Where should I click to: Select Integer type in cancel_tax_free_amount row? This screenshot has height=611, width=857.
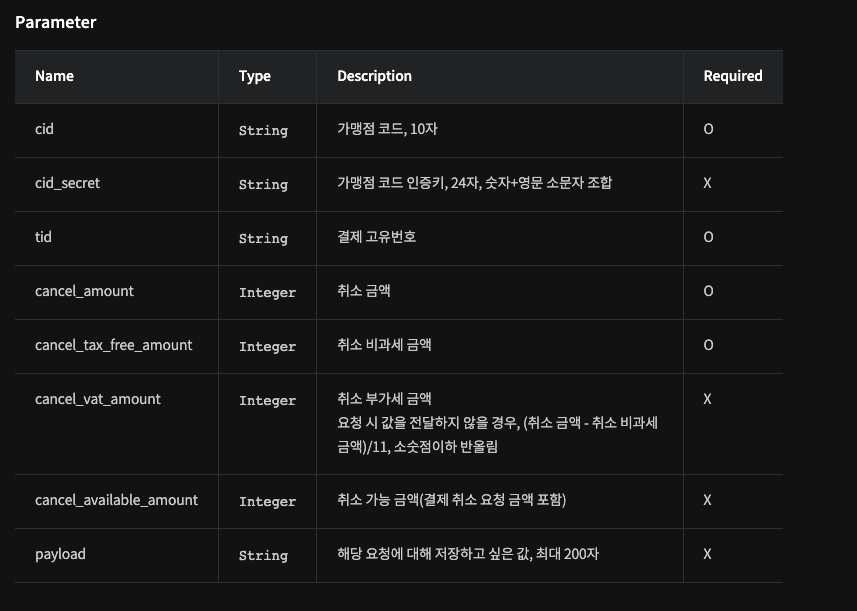point(267,347)
